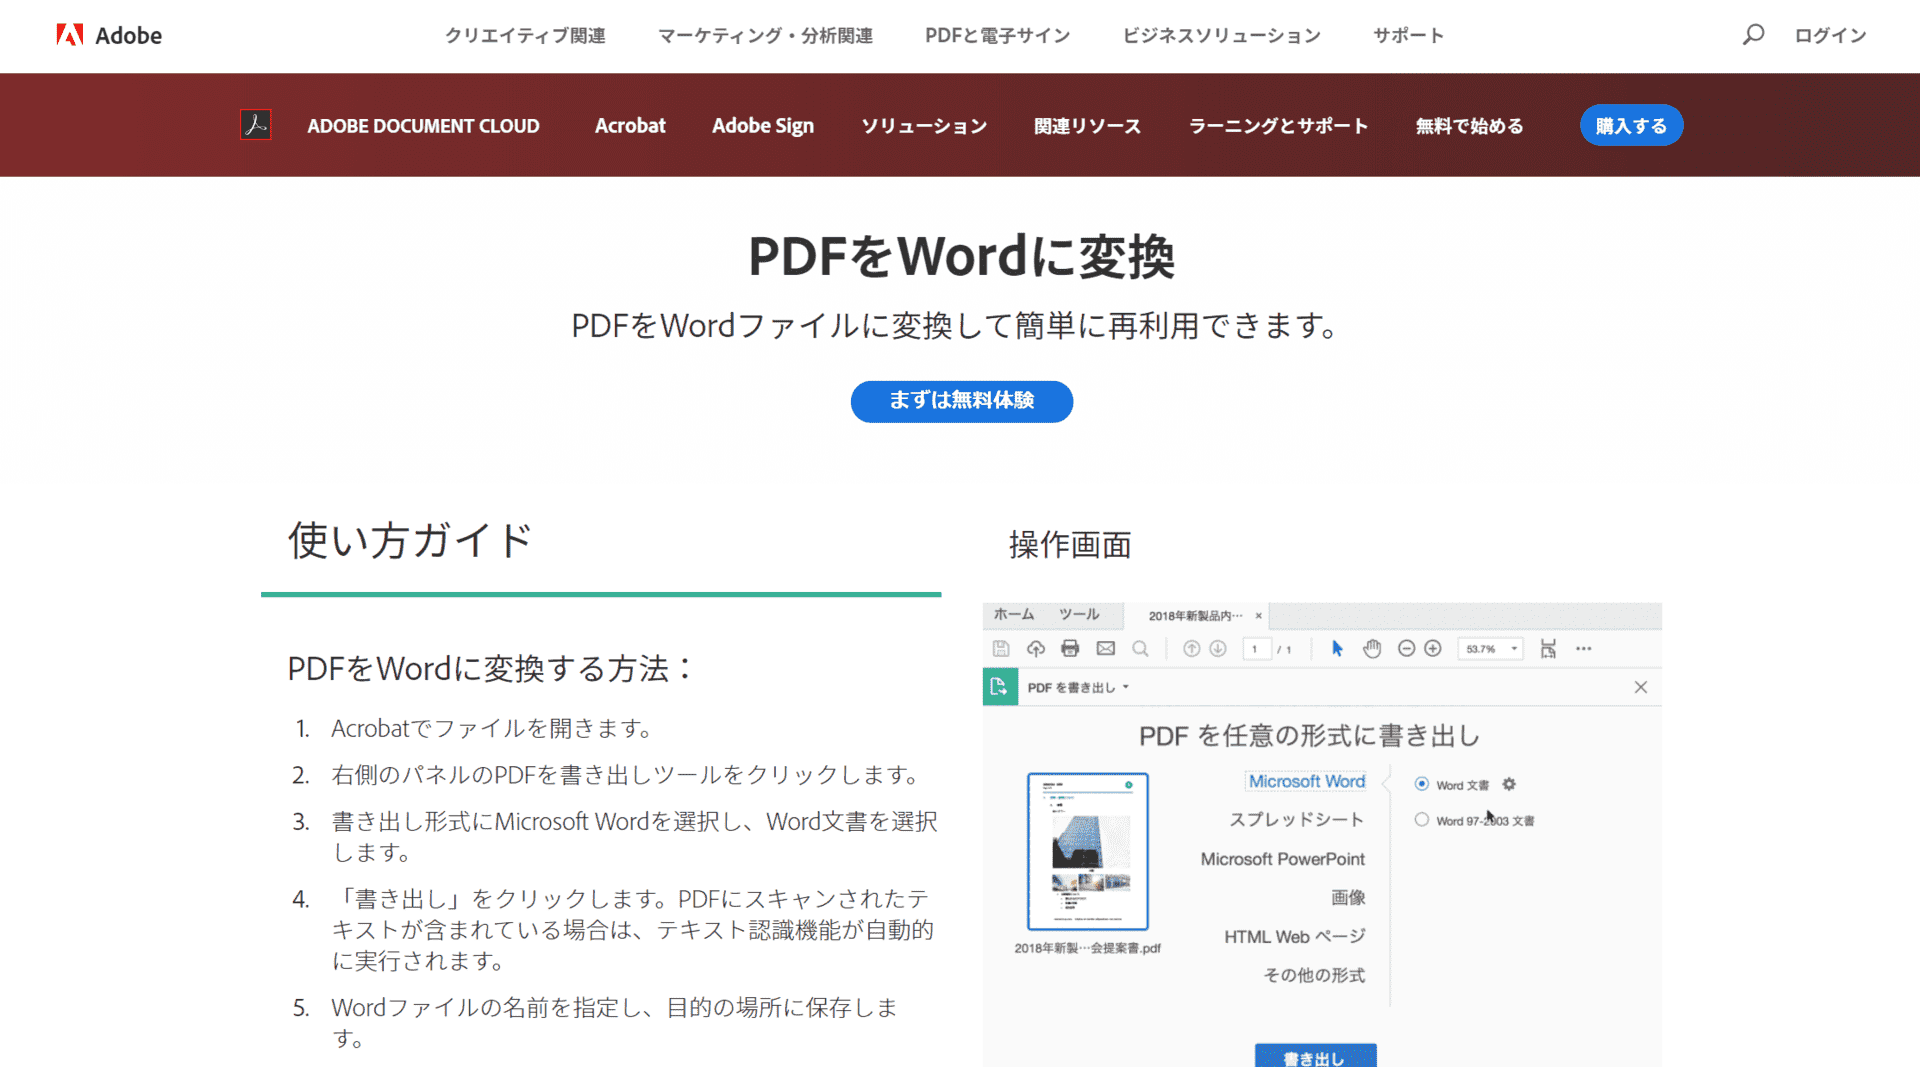Click the next page down-arrow icon
Image resolution: width=1920 pixels, height=1067 pixels.
tap(1218, 649)
